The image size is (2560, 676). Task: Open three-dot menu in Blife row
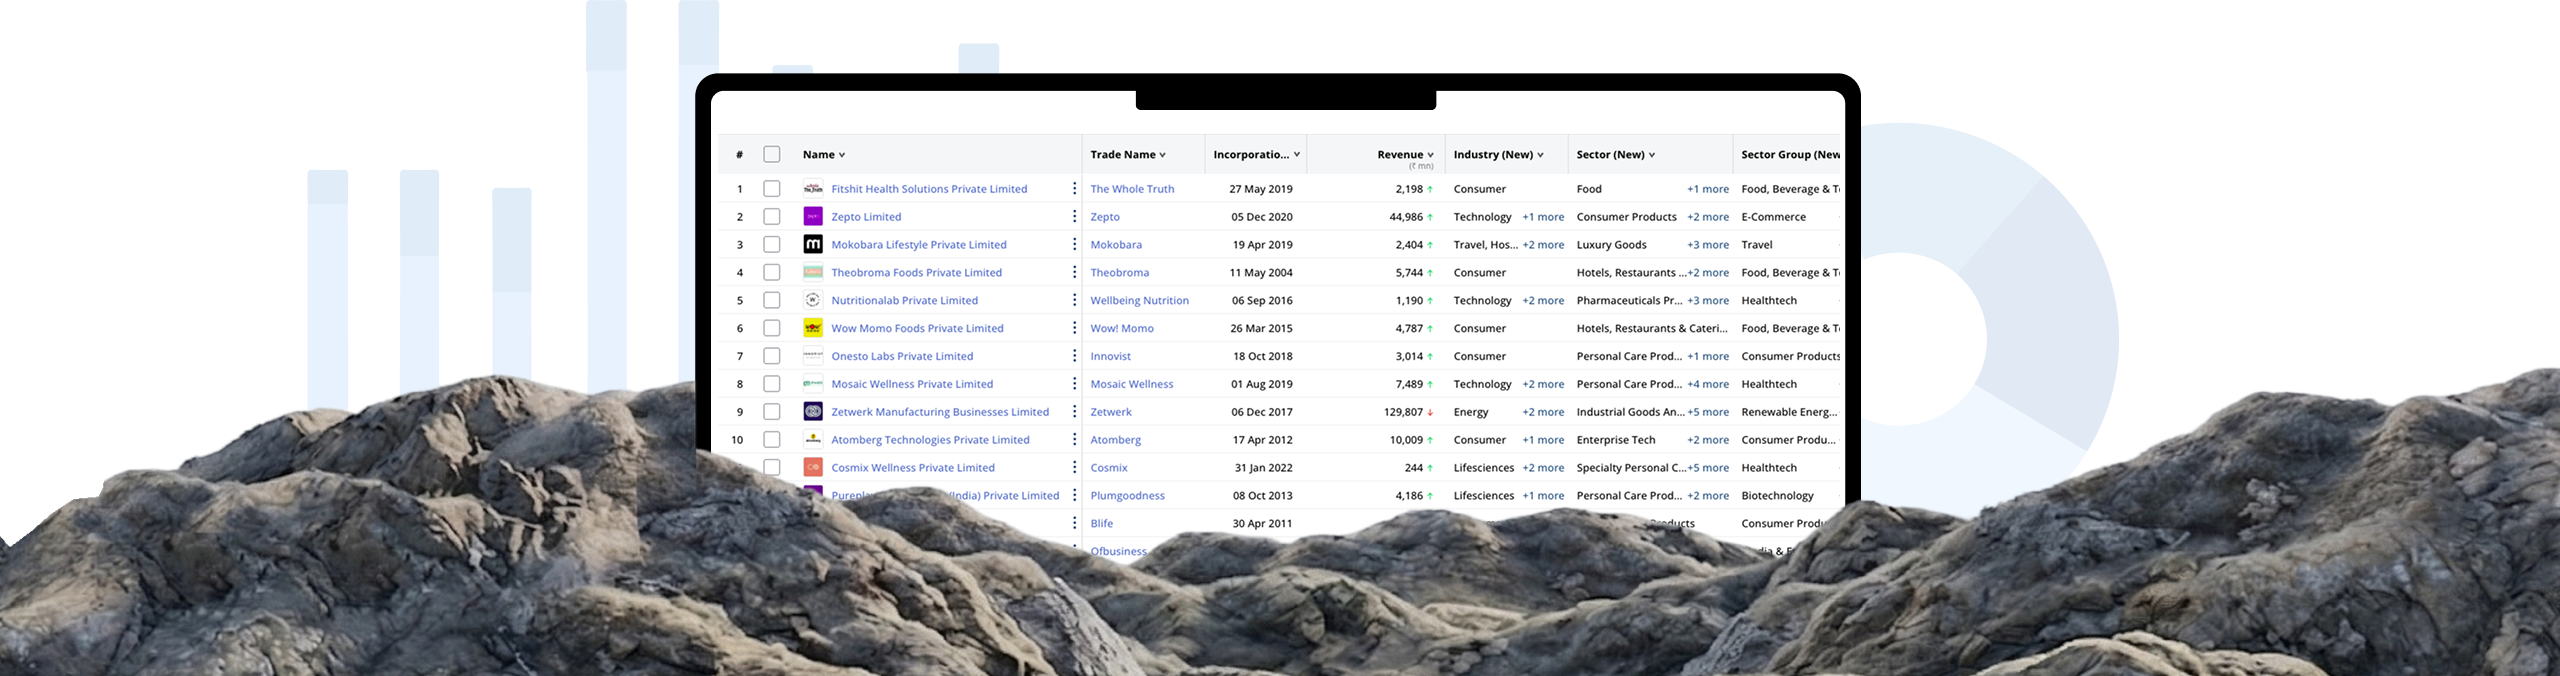pos(1074,523)
